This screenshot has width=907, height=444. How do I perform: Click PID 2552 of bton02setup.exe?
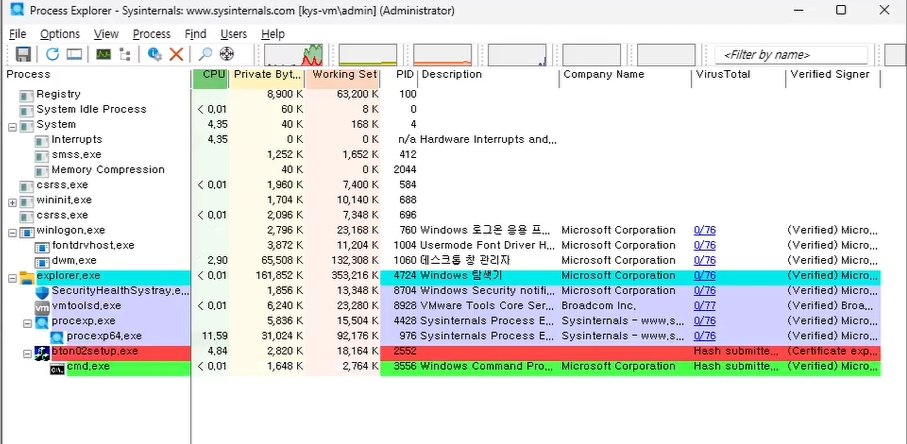point(404,351)
